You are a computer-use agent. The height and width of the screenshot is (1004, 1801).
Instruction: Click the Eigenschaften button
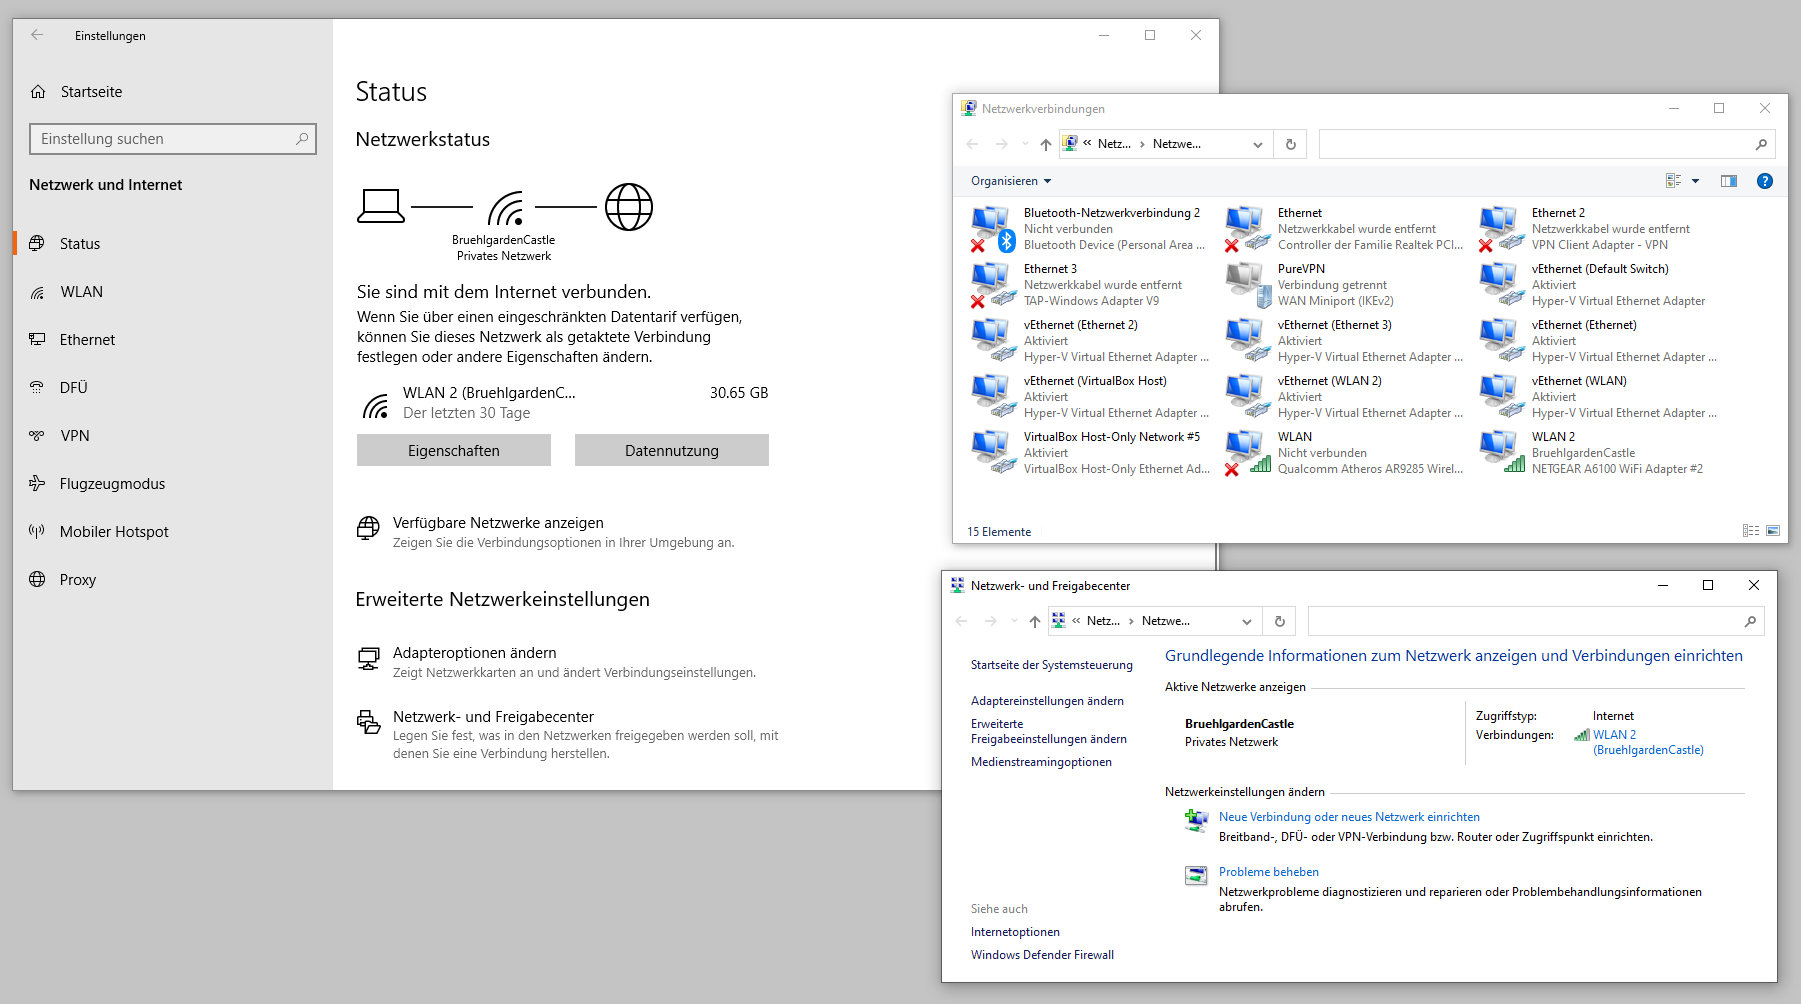453,451
